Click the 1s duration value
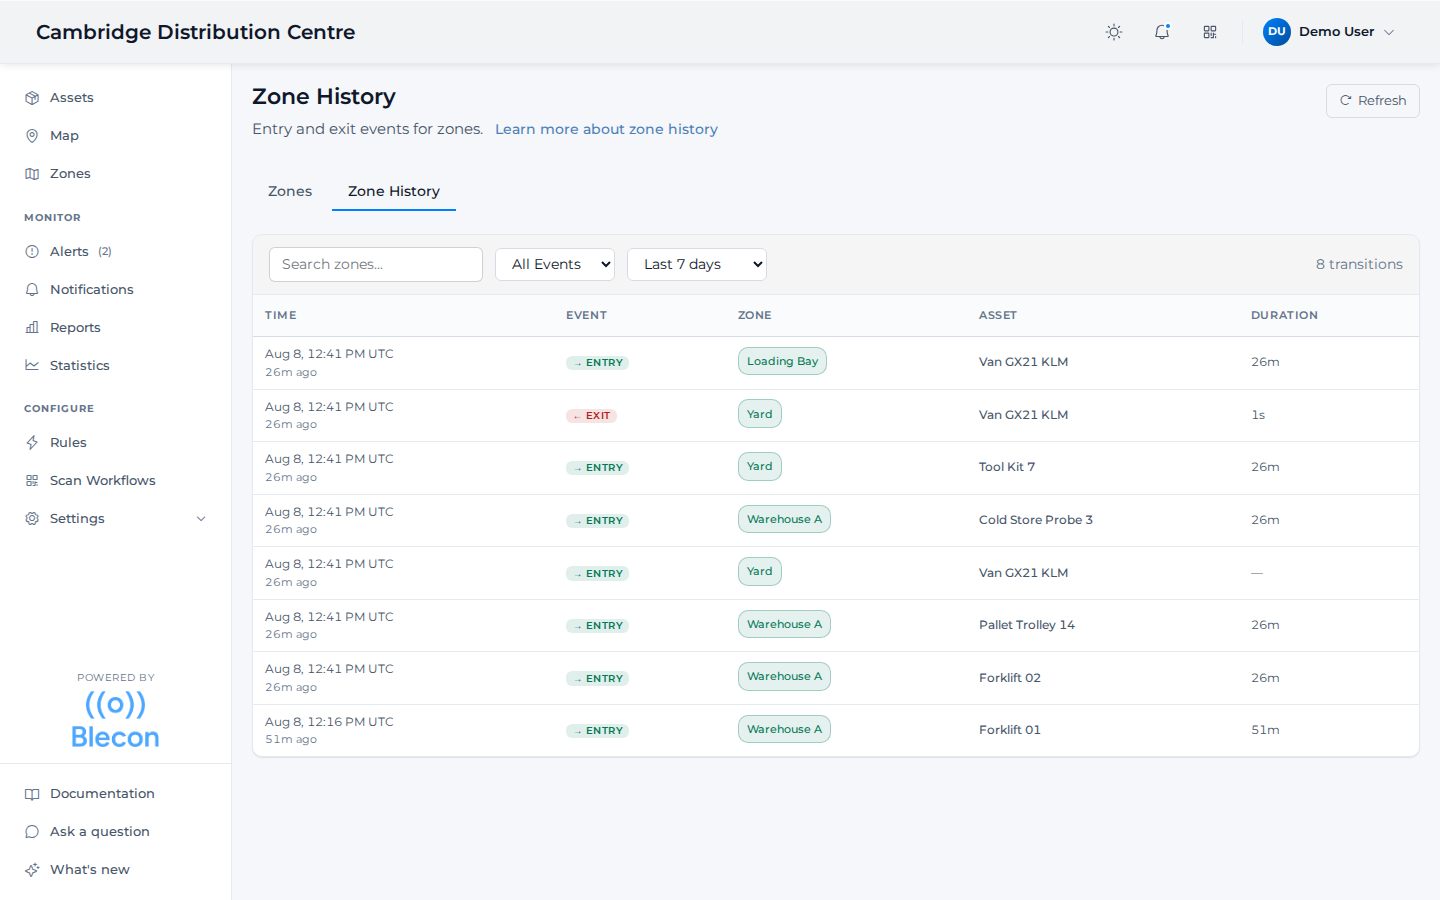The width and height of the screenshot is (1440, 900). coord(1258,415)
